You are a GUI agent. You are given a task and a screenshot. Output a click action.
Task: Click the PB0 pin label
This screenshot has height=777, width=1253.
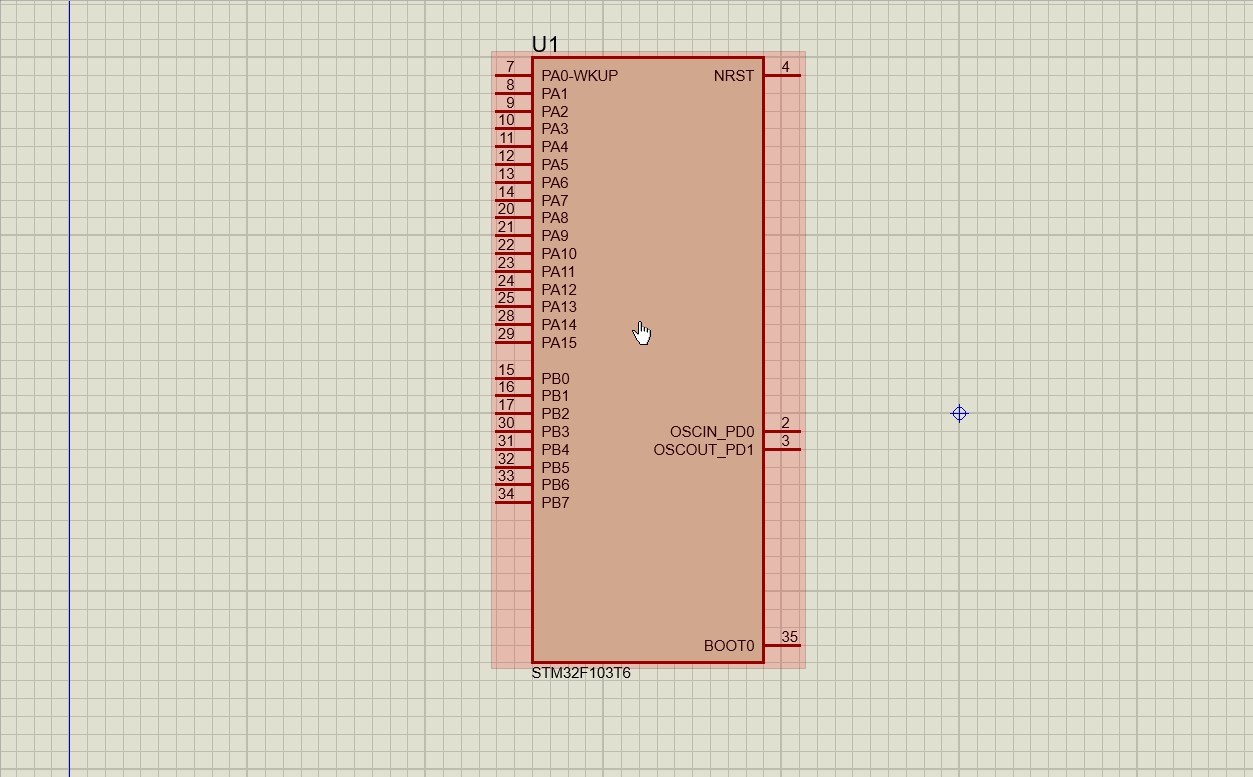(555, 379)
